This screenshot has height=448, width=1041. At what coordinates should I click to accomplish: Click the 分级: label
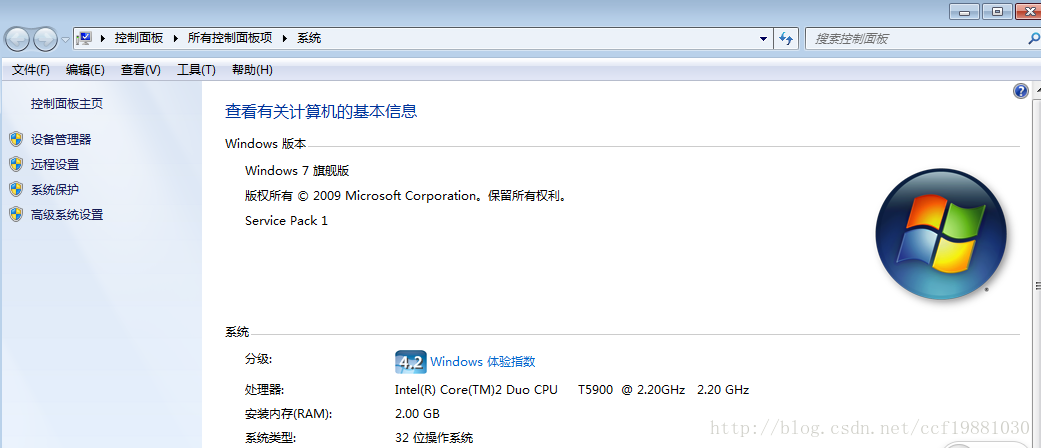[259, 359]
